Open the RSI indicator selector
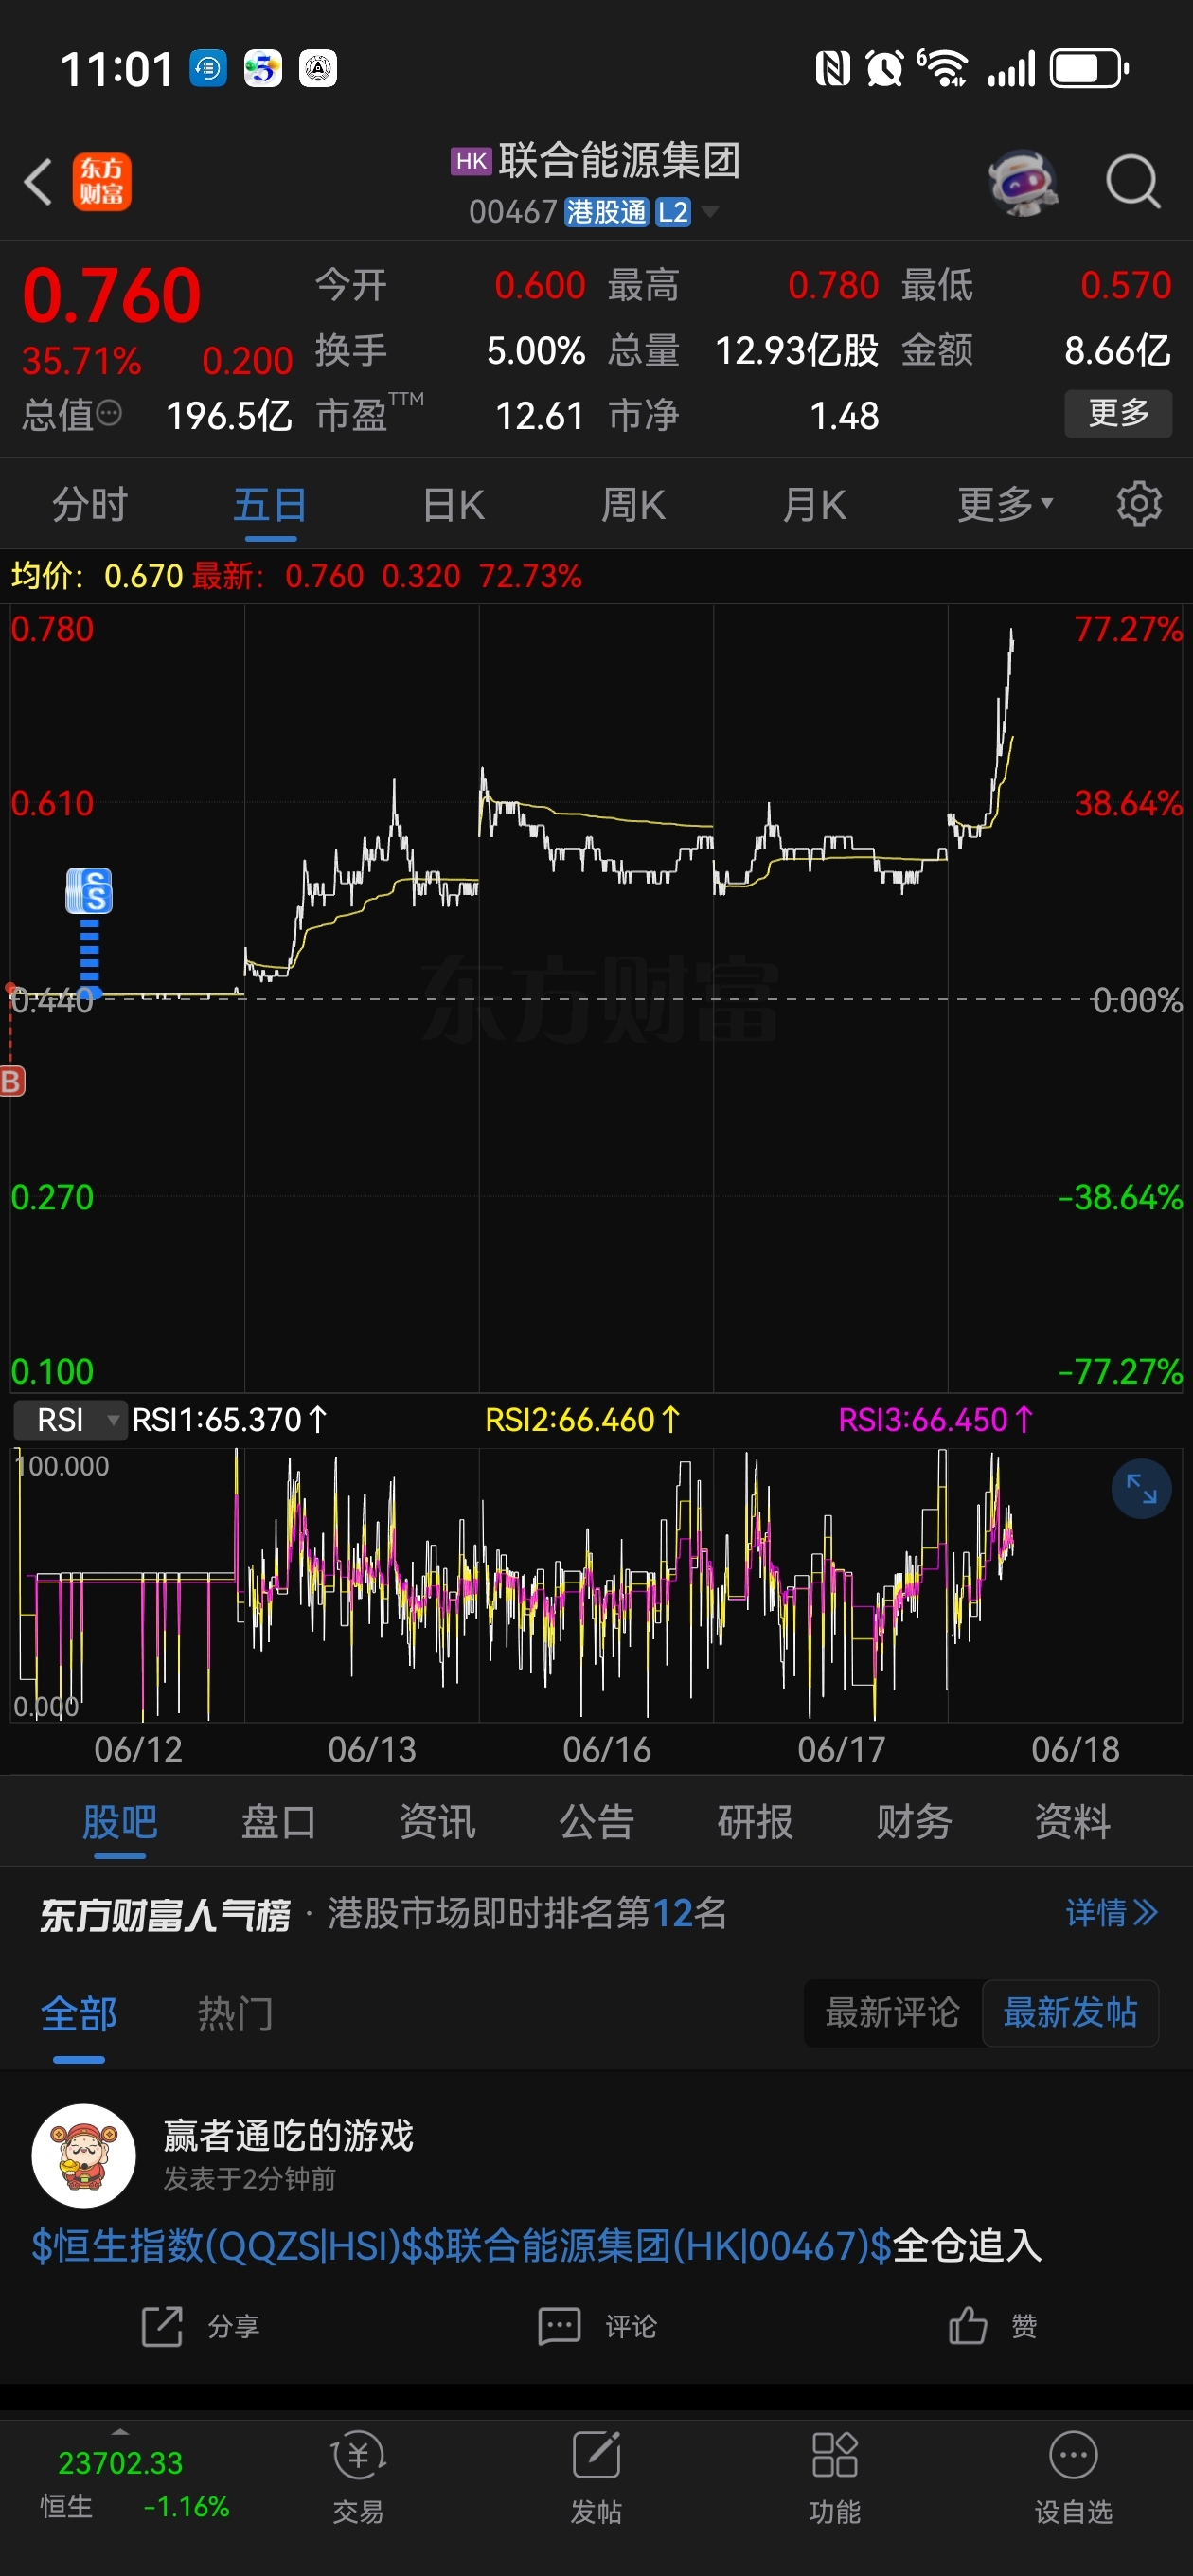Viewport: 1193px width, 2576px height. [71, 1419]
